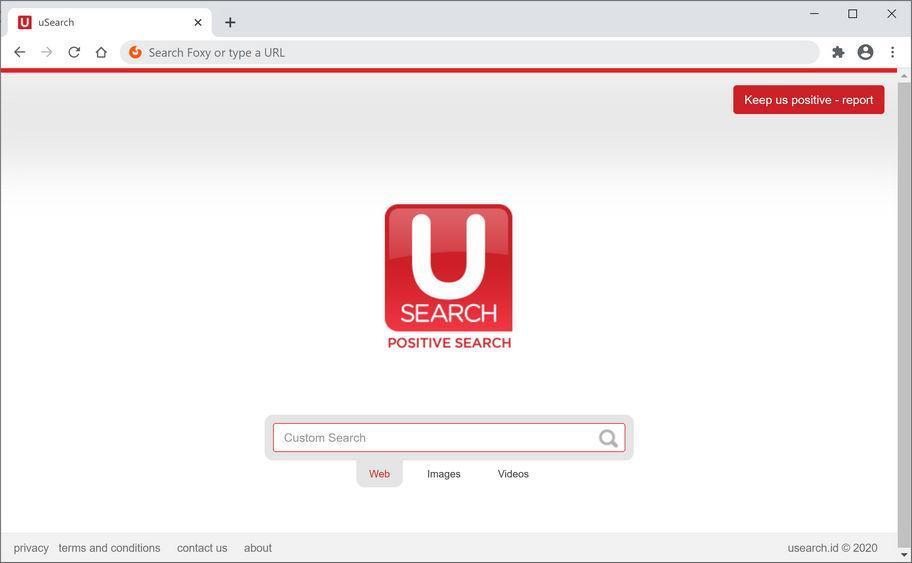Open a new tab with plus button
The width and height of the screenshot is (912, 563).
230,22
